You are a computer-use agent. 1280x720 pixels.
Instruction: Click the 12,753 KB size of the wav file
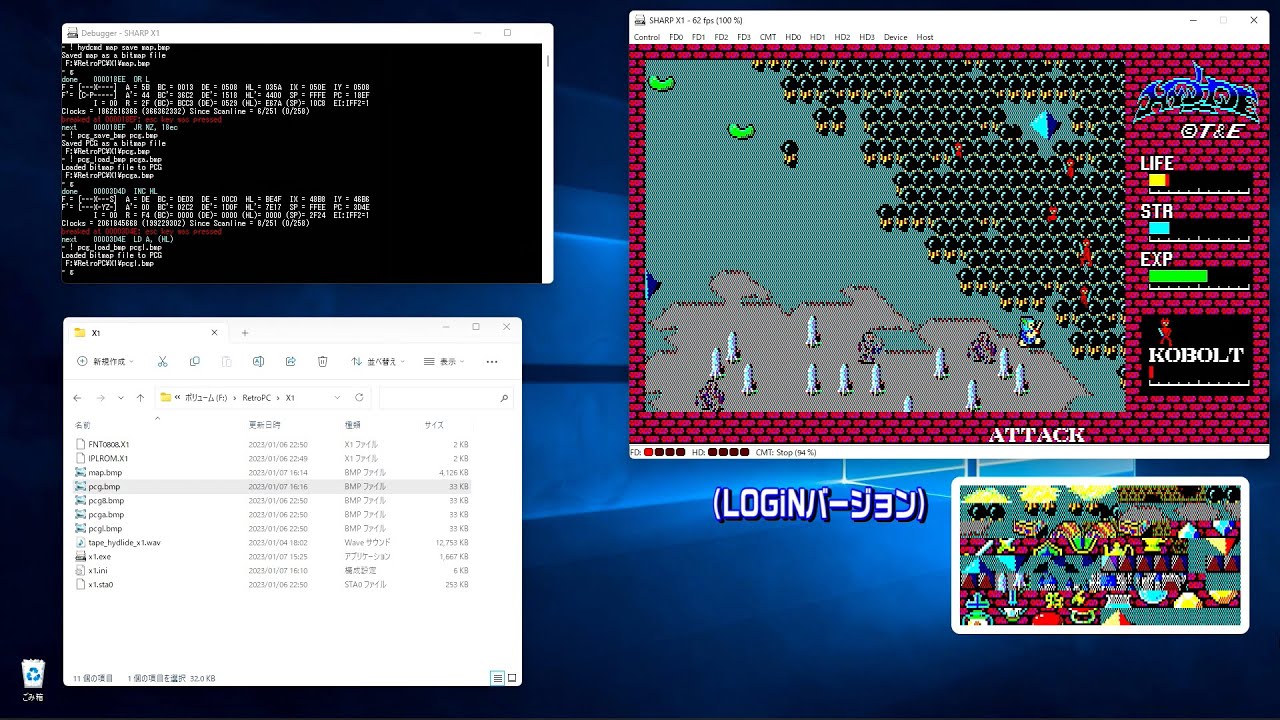pyautogui.click(x=452, y=542)
